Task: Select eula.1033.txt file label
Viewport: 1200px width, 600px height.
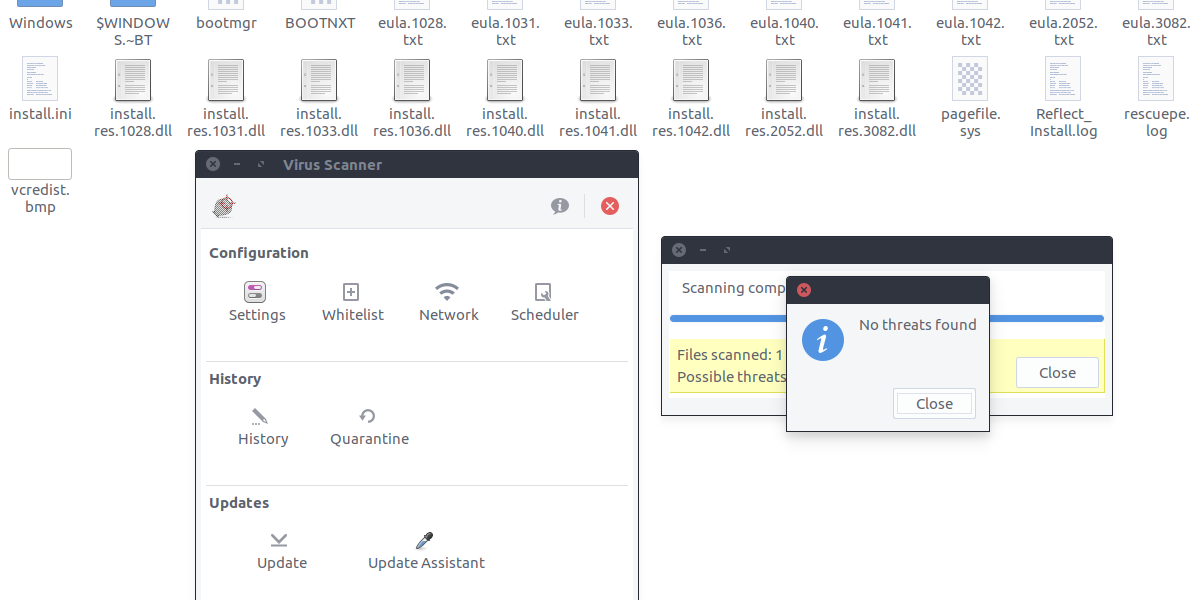Action: point(598,31)
